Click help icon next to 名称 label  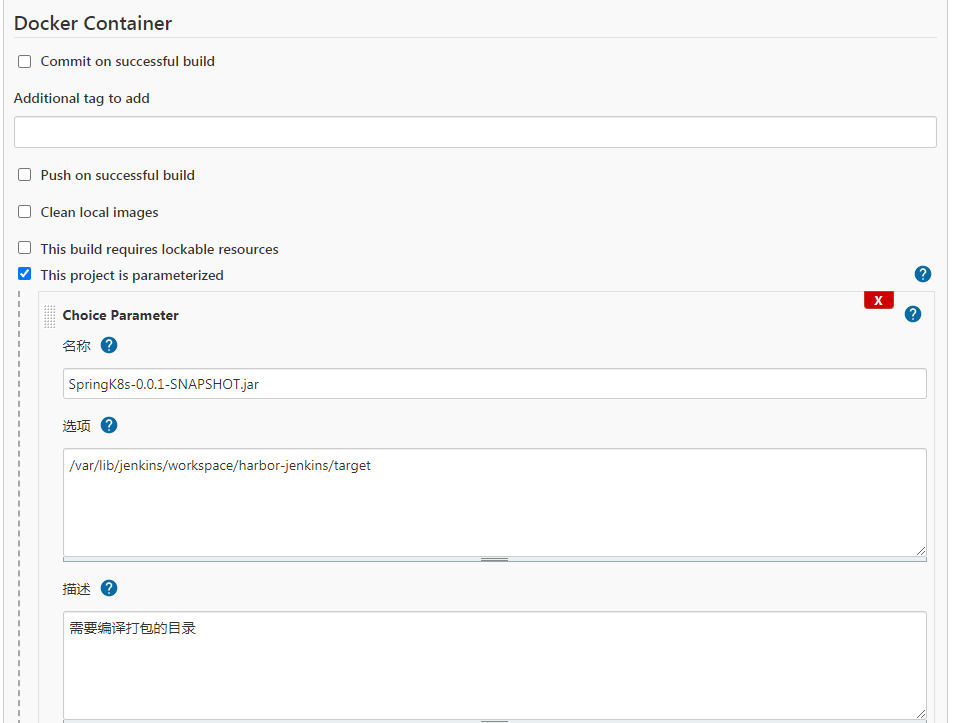coord(109,345)
